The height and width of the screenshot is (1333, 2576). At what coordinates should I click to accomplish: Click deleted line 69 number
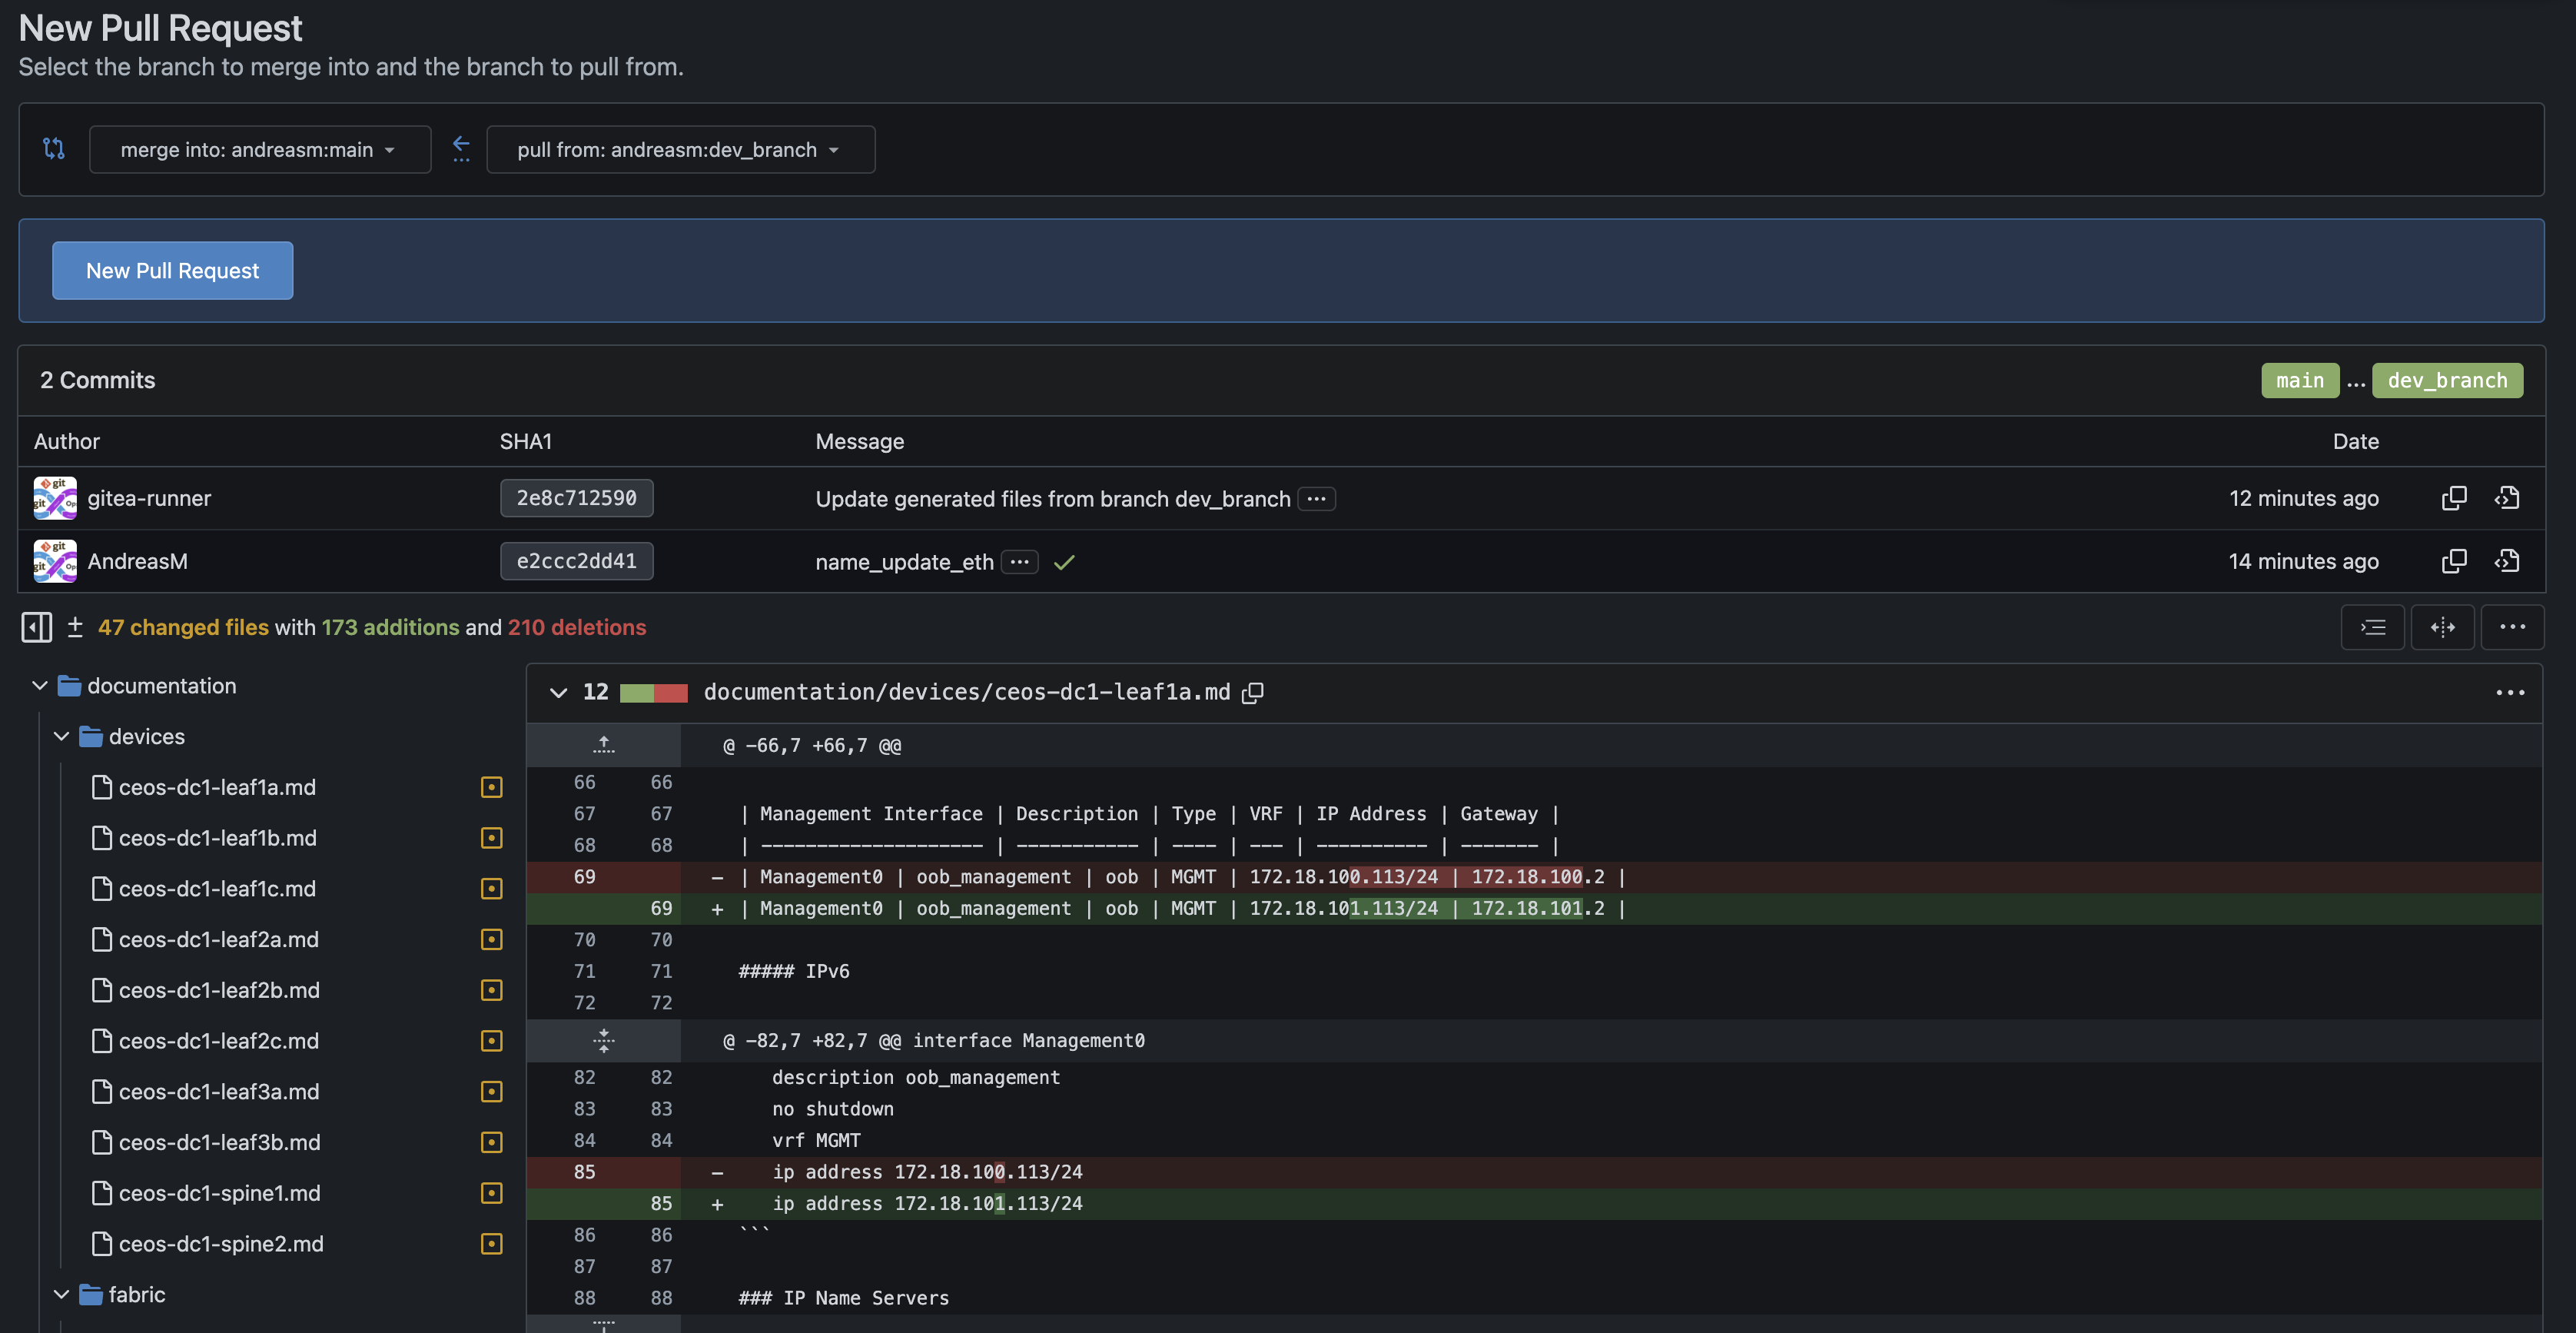tap(585, 877)
